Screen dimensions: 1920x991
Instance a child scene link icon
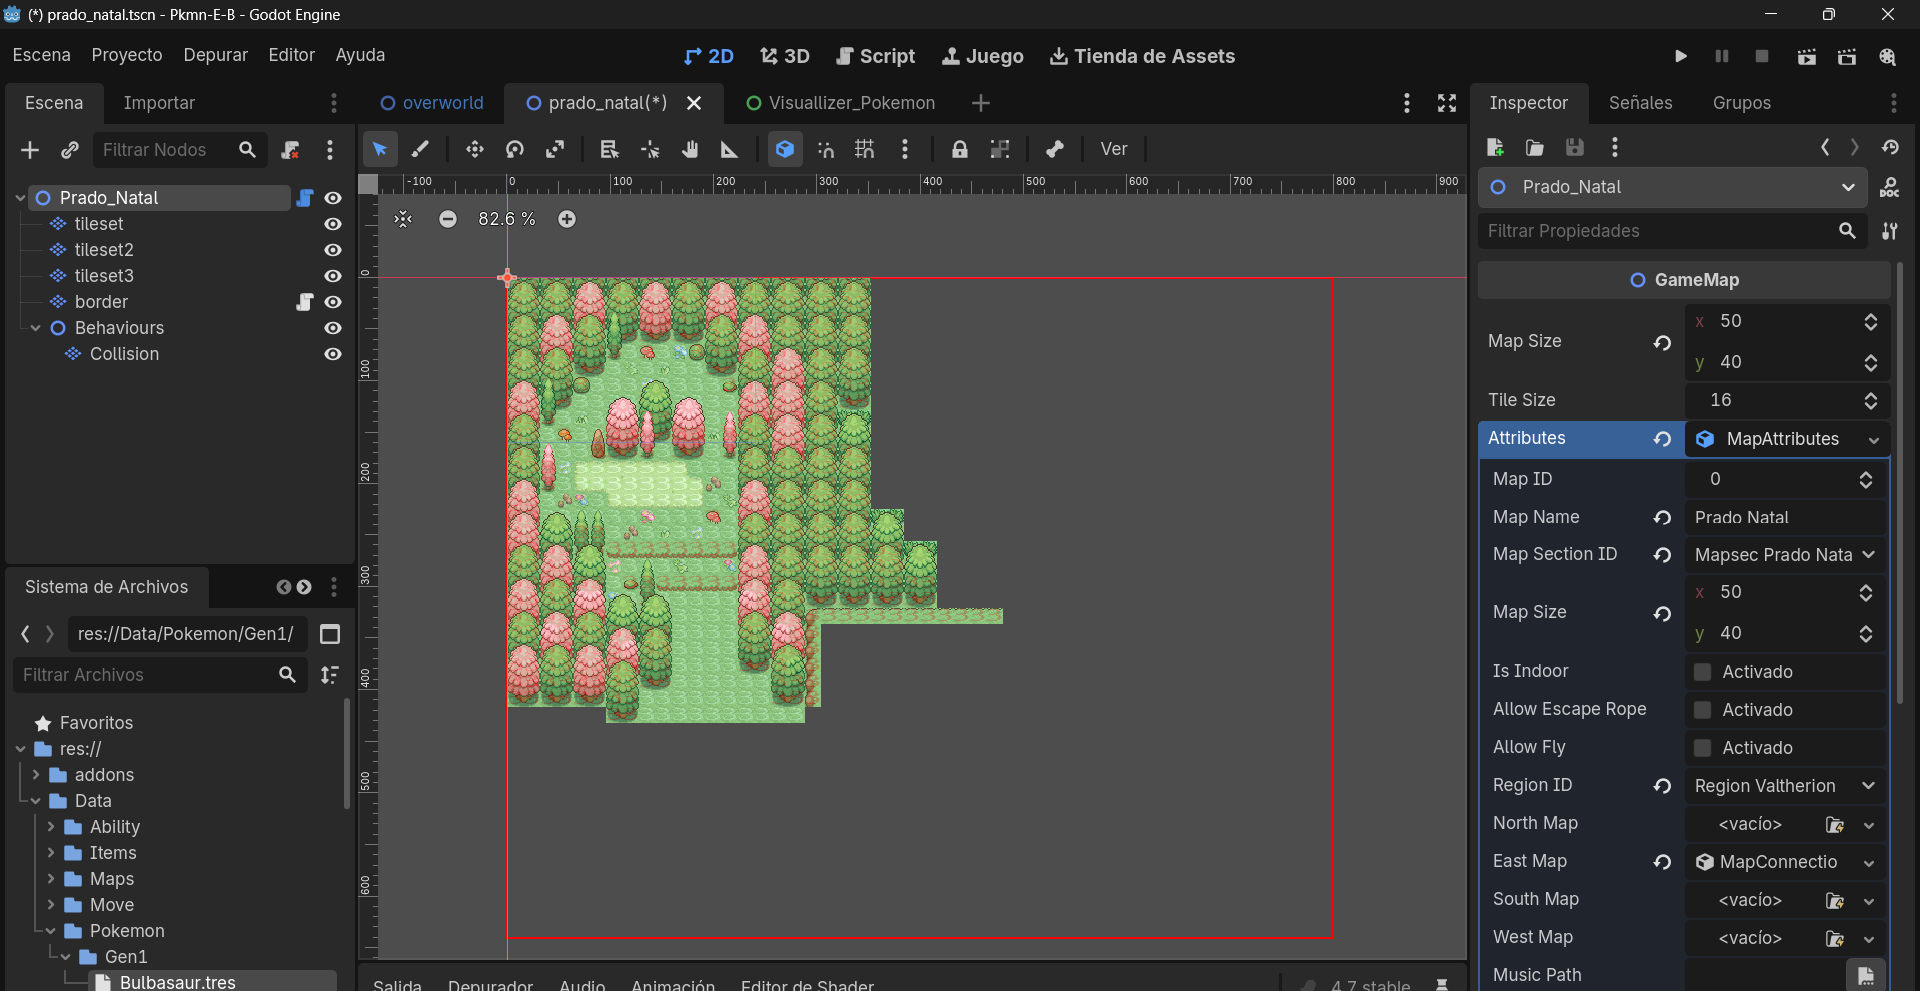click(69, 150)
